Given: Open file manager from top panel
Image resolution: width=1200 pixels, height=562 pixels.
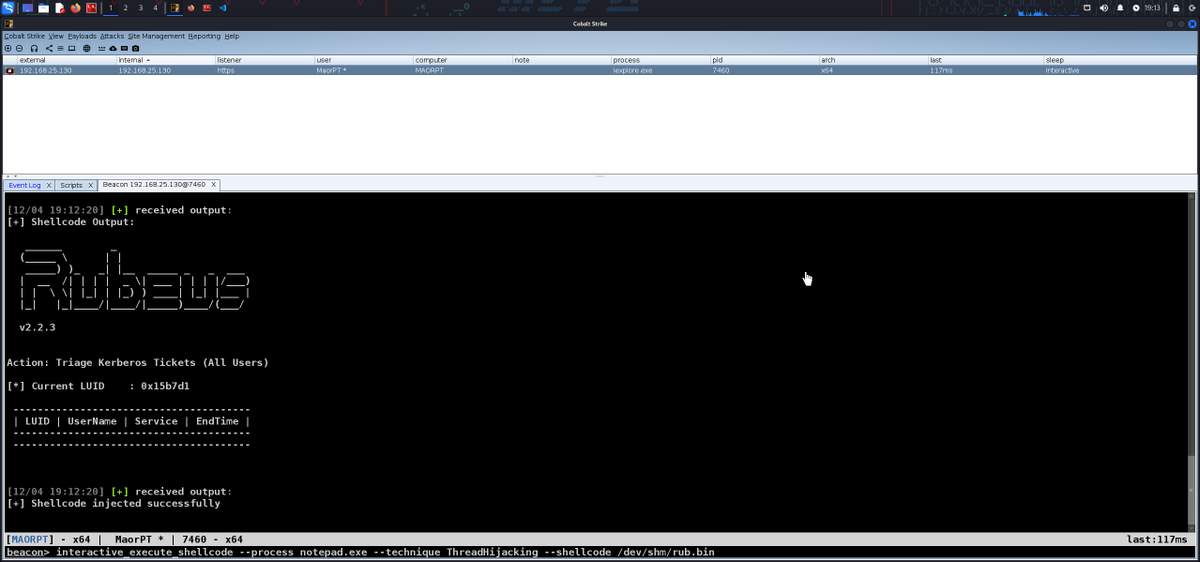Looking at the screenshot, I should pyautogui.click(x=43, y=8).
